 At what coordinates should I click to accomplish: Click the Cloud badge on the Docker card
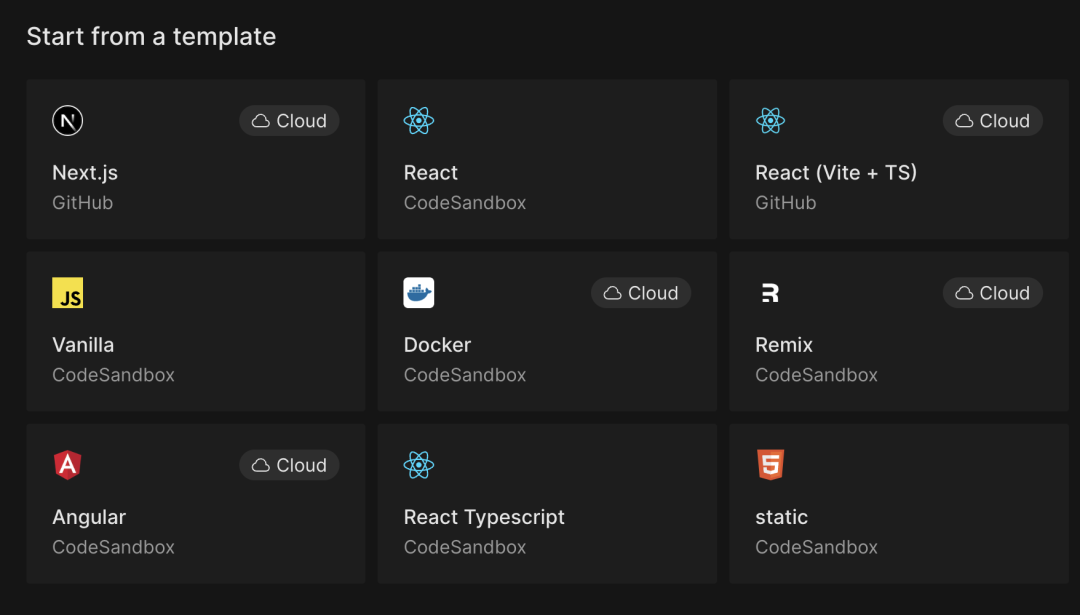[x=641, y=293]
